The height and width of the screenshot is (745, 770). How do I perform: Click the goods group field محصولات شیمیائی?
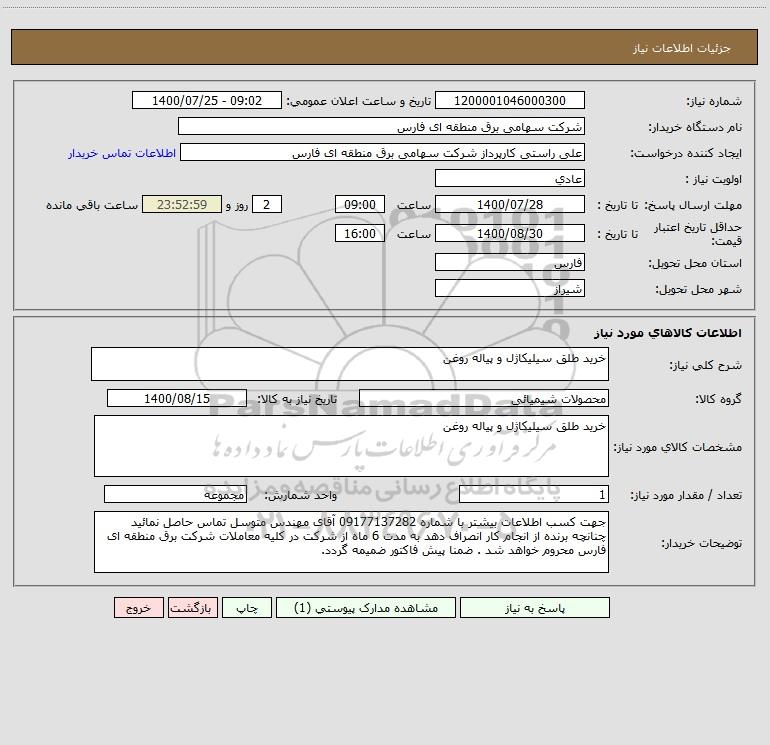click(x=484, y=398)
